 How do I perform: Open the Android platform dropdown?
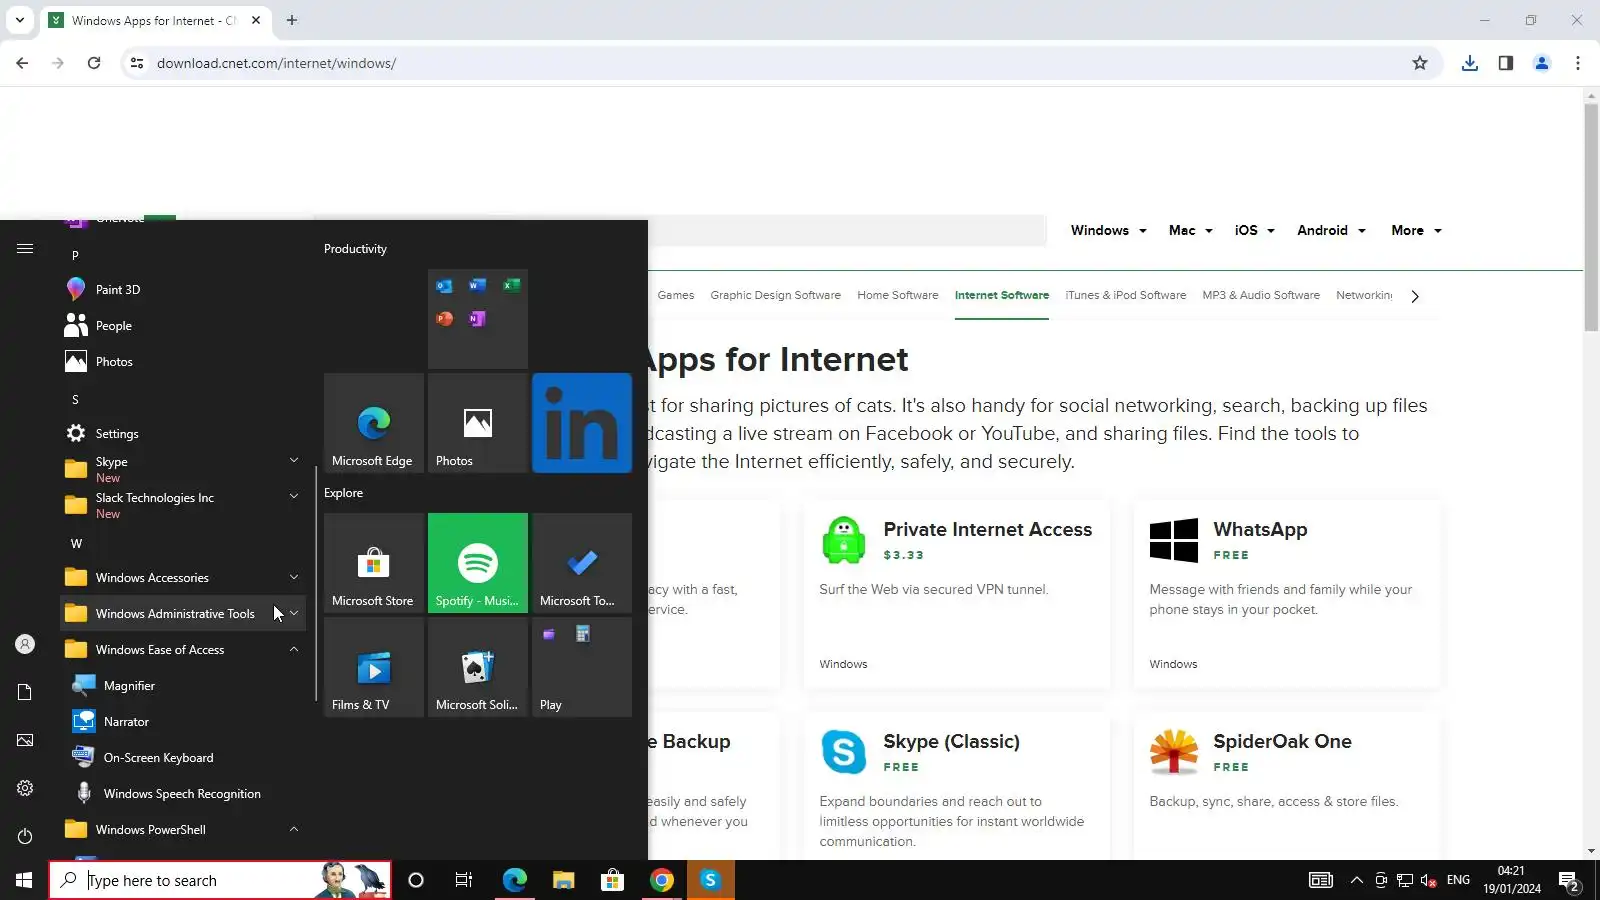pos(1332,231)
